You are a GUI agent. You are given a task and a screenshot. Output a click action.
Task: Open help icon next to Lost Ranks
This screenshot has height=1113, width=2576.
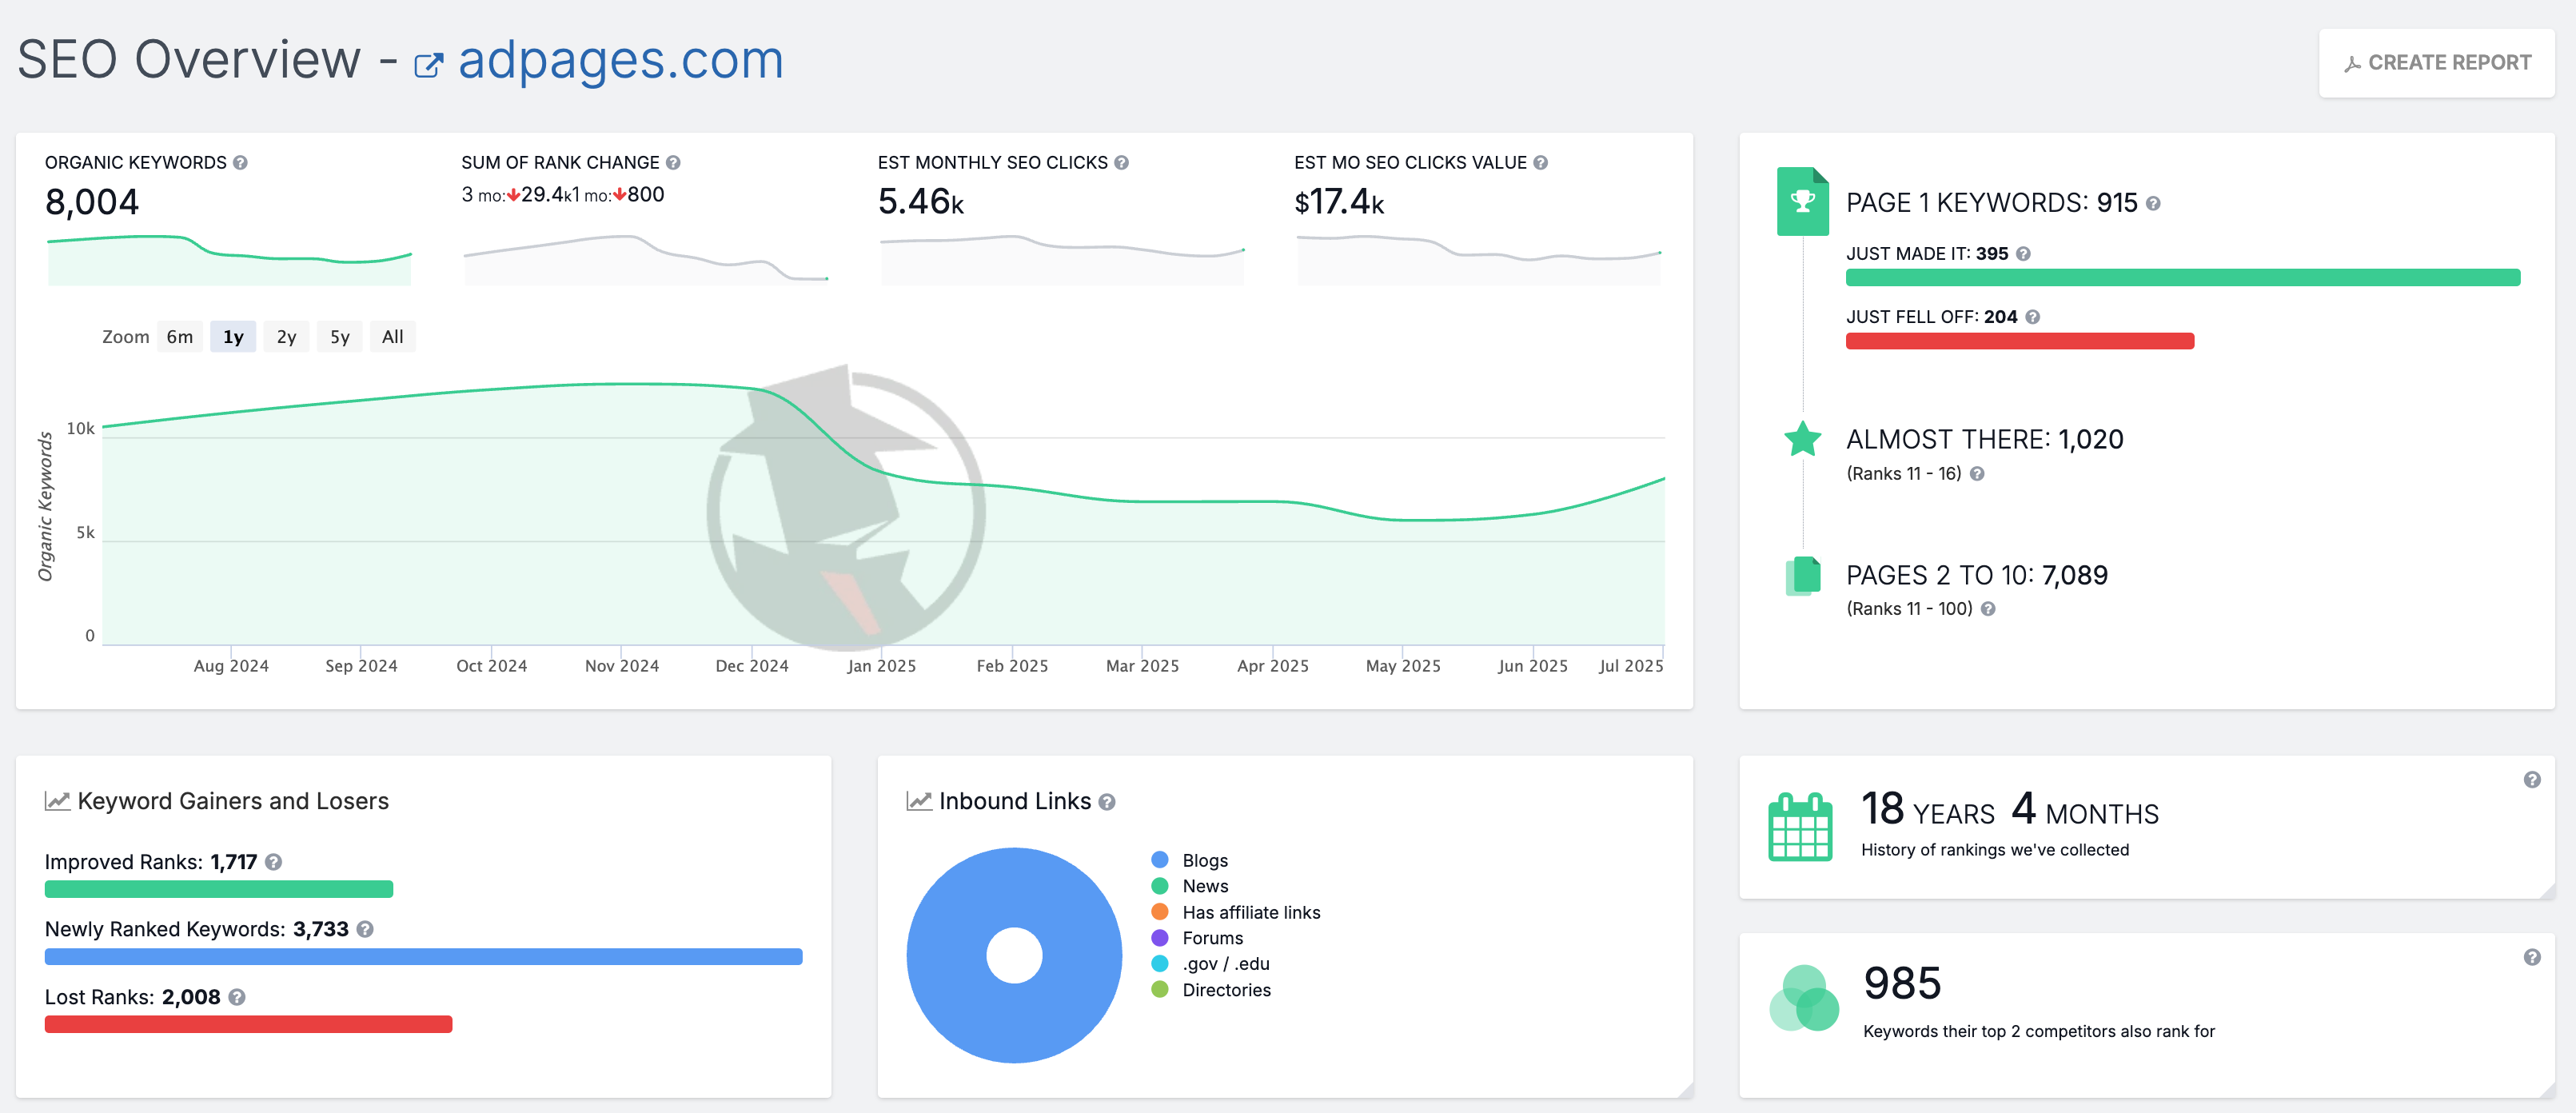(x=237, y=997)
